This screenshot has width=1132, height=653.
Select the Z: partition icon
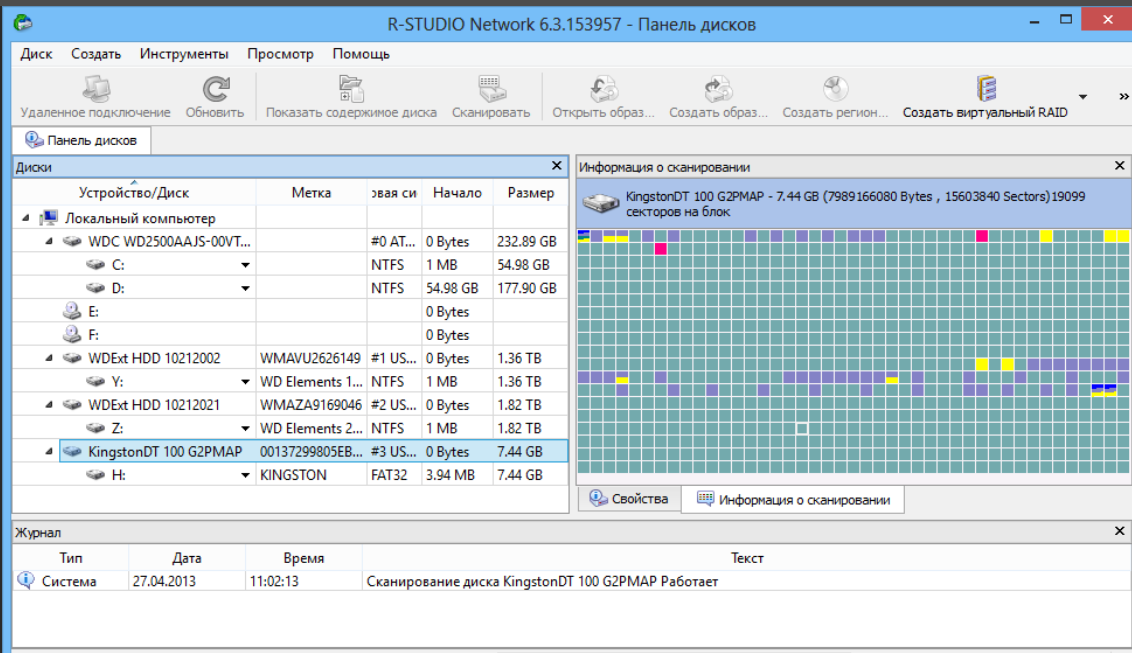[95, 428]
